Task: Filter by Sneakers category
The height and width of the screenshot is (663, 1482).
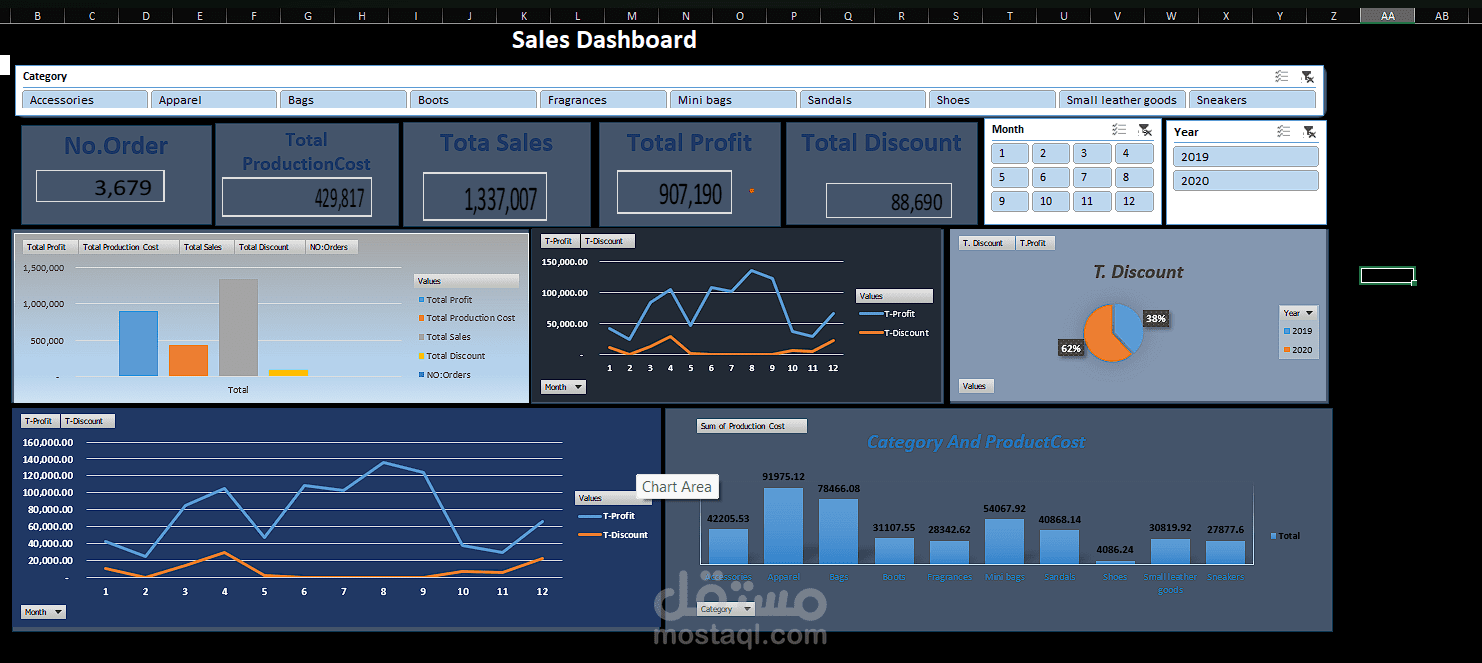Action: (x=1252, y=100)
